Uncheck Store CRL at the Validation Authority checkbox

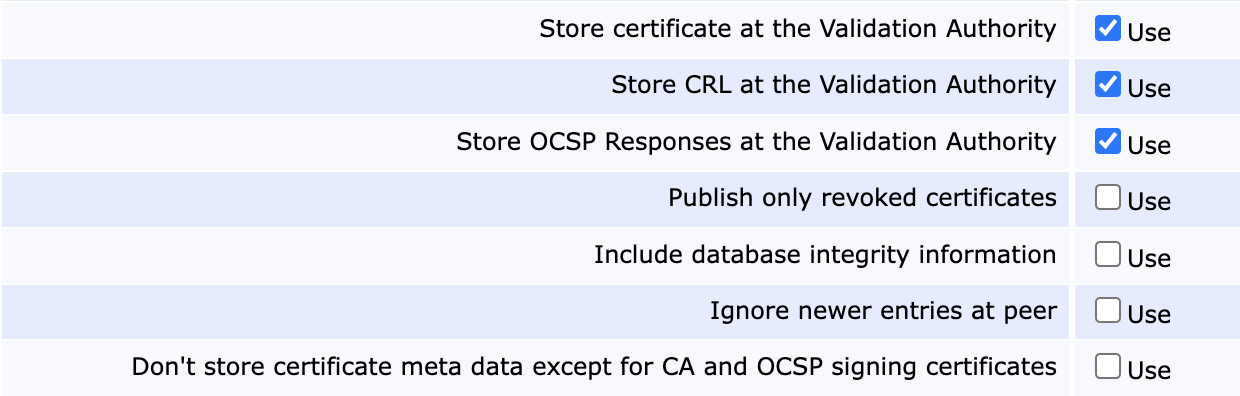(x=1107, y=85)
